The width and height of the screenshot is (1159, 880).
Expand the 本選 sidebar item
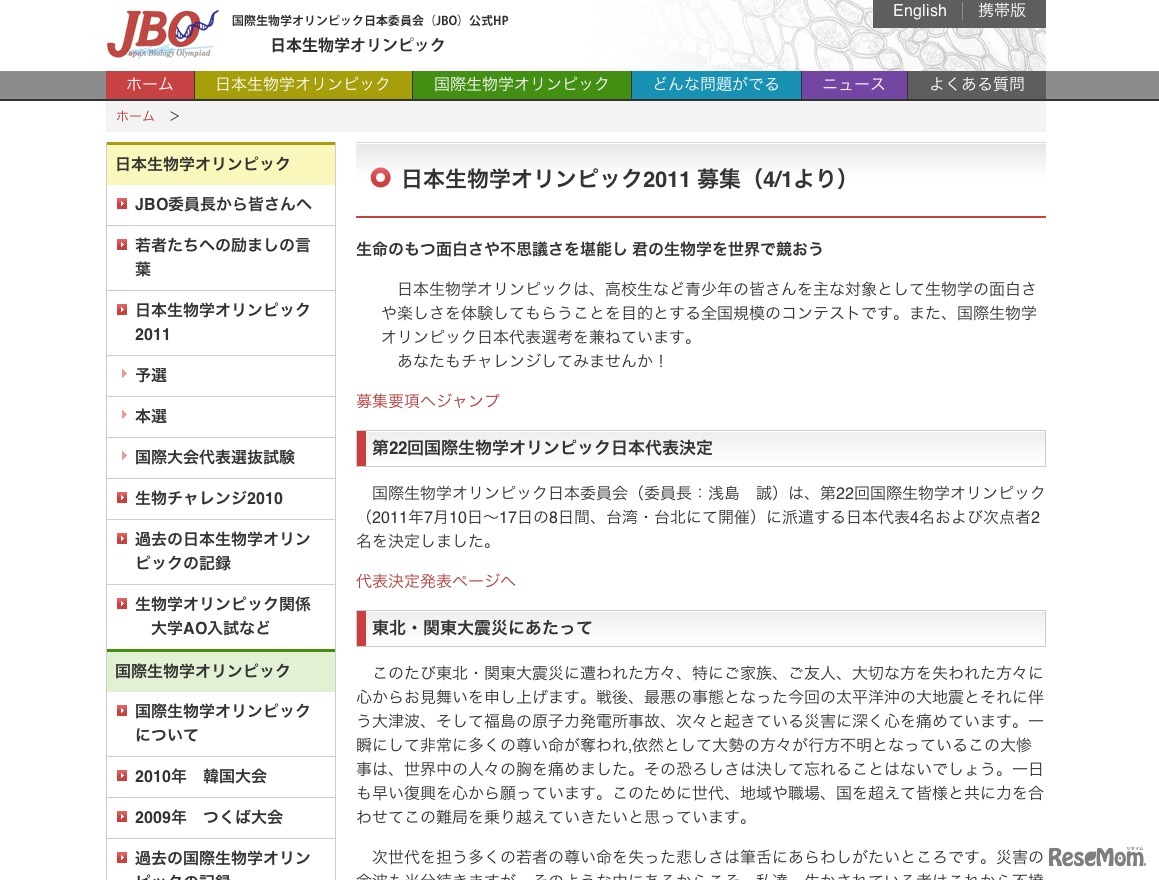150,416
